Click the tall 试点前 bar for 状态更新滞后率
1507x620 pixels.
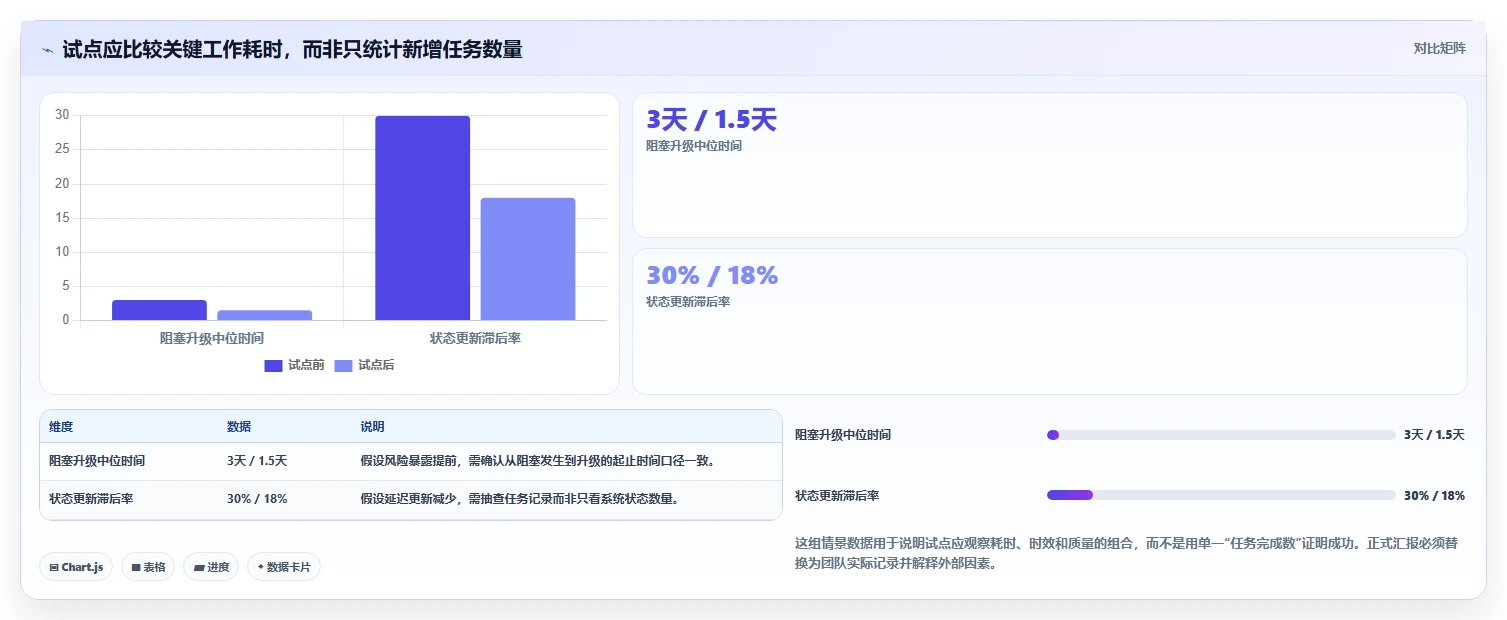[x=422, y=218]
